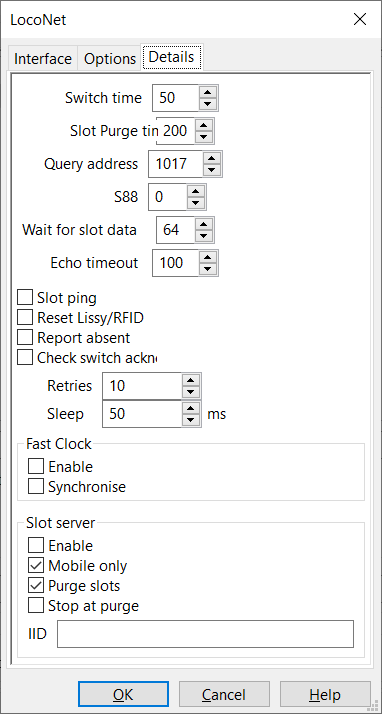Click the IID text field
Screen dimensions: 382x714
click(x=205, y=633)
